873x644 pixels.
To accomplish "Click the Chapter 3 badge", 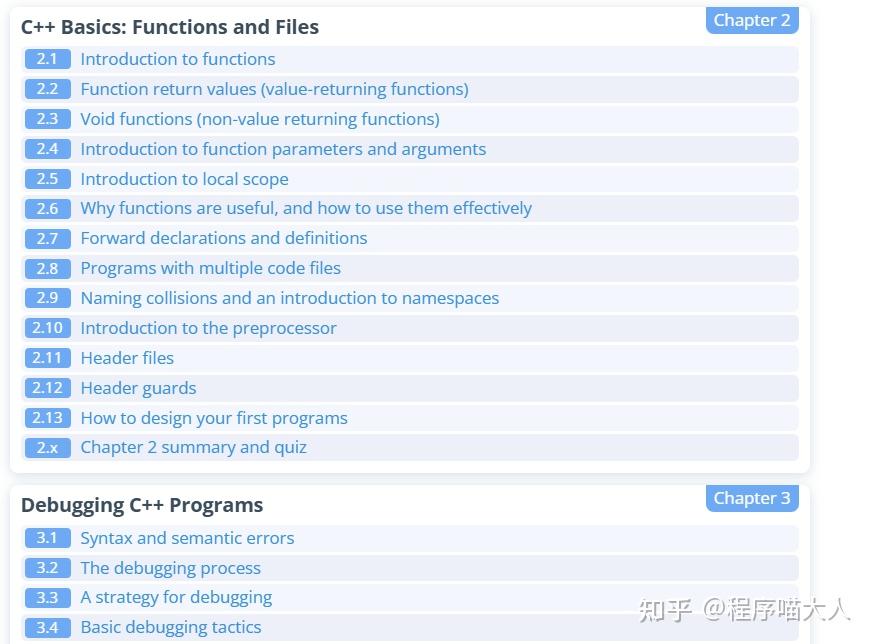I will 752,498.
